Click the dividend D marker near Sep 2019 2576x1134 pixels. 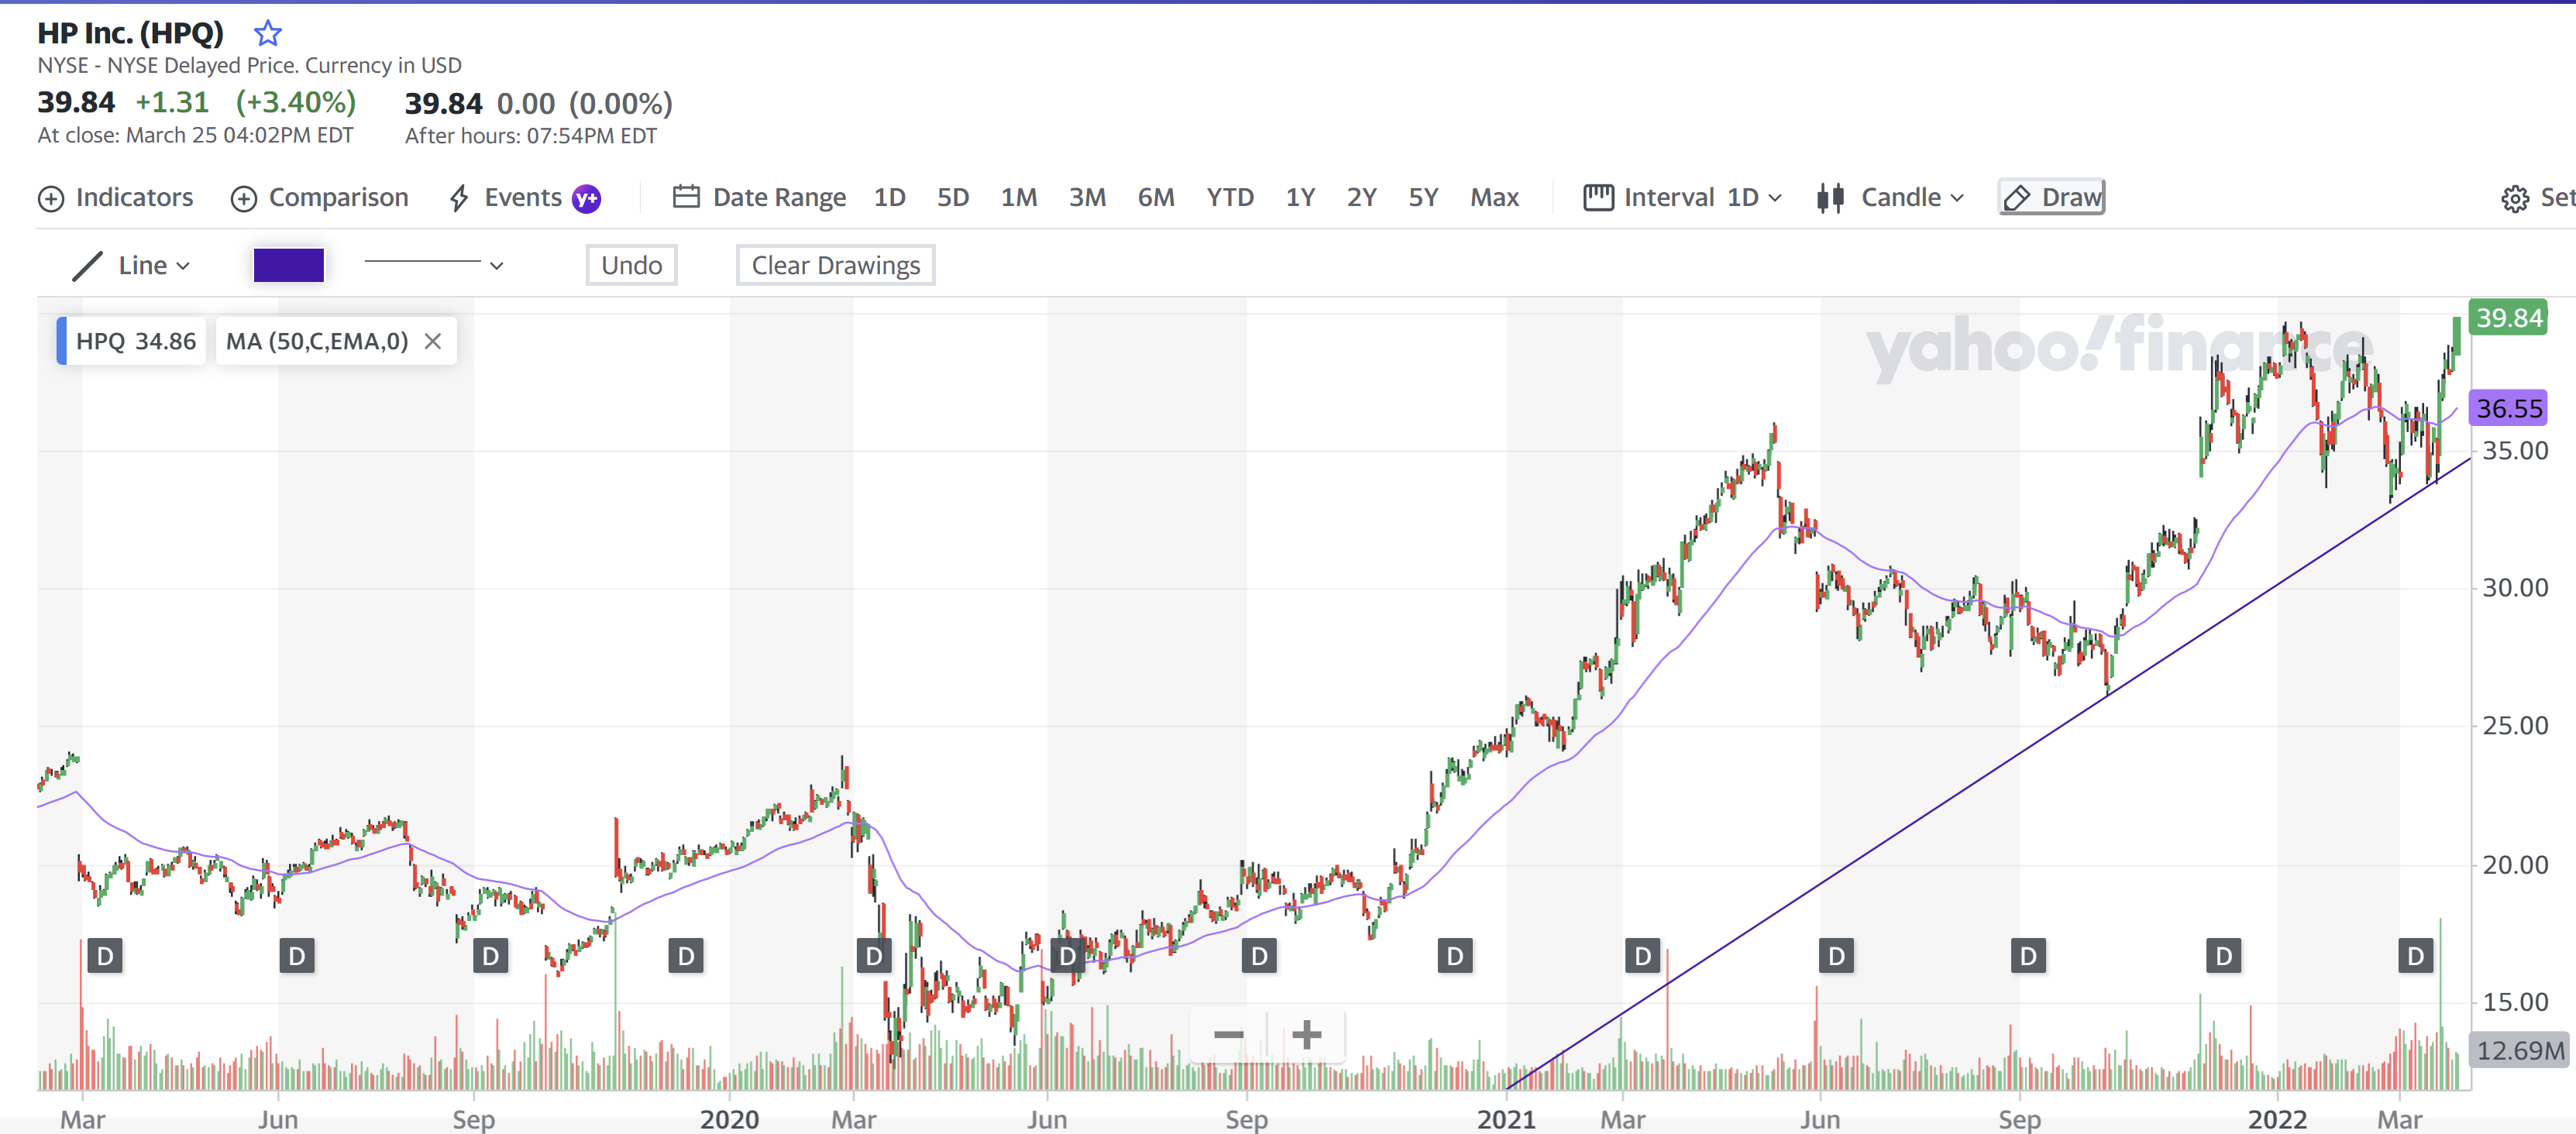pos(490,956)
